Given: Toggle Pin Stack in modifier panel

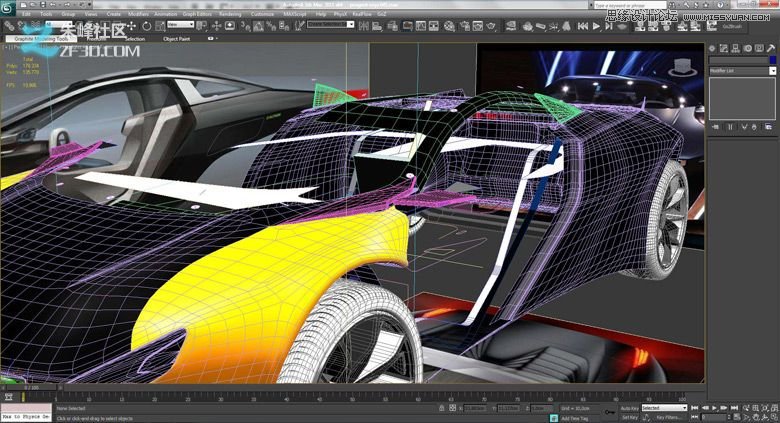Looking at the screenshot, I should (x=715, y=127).
